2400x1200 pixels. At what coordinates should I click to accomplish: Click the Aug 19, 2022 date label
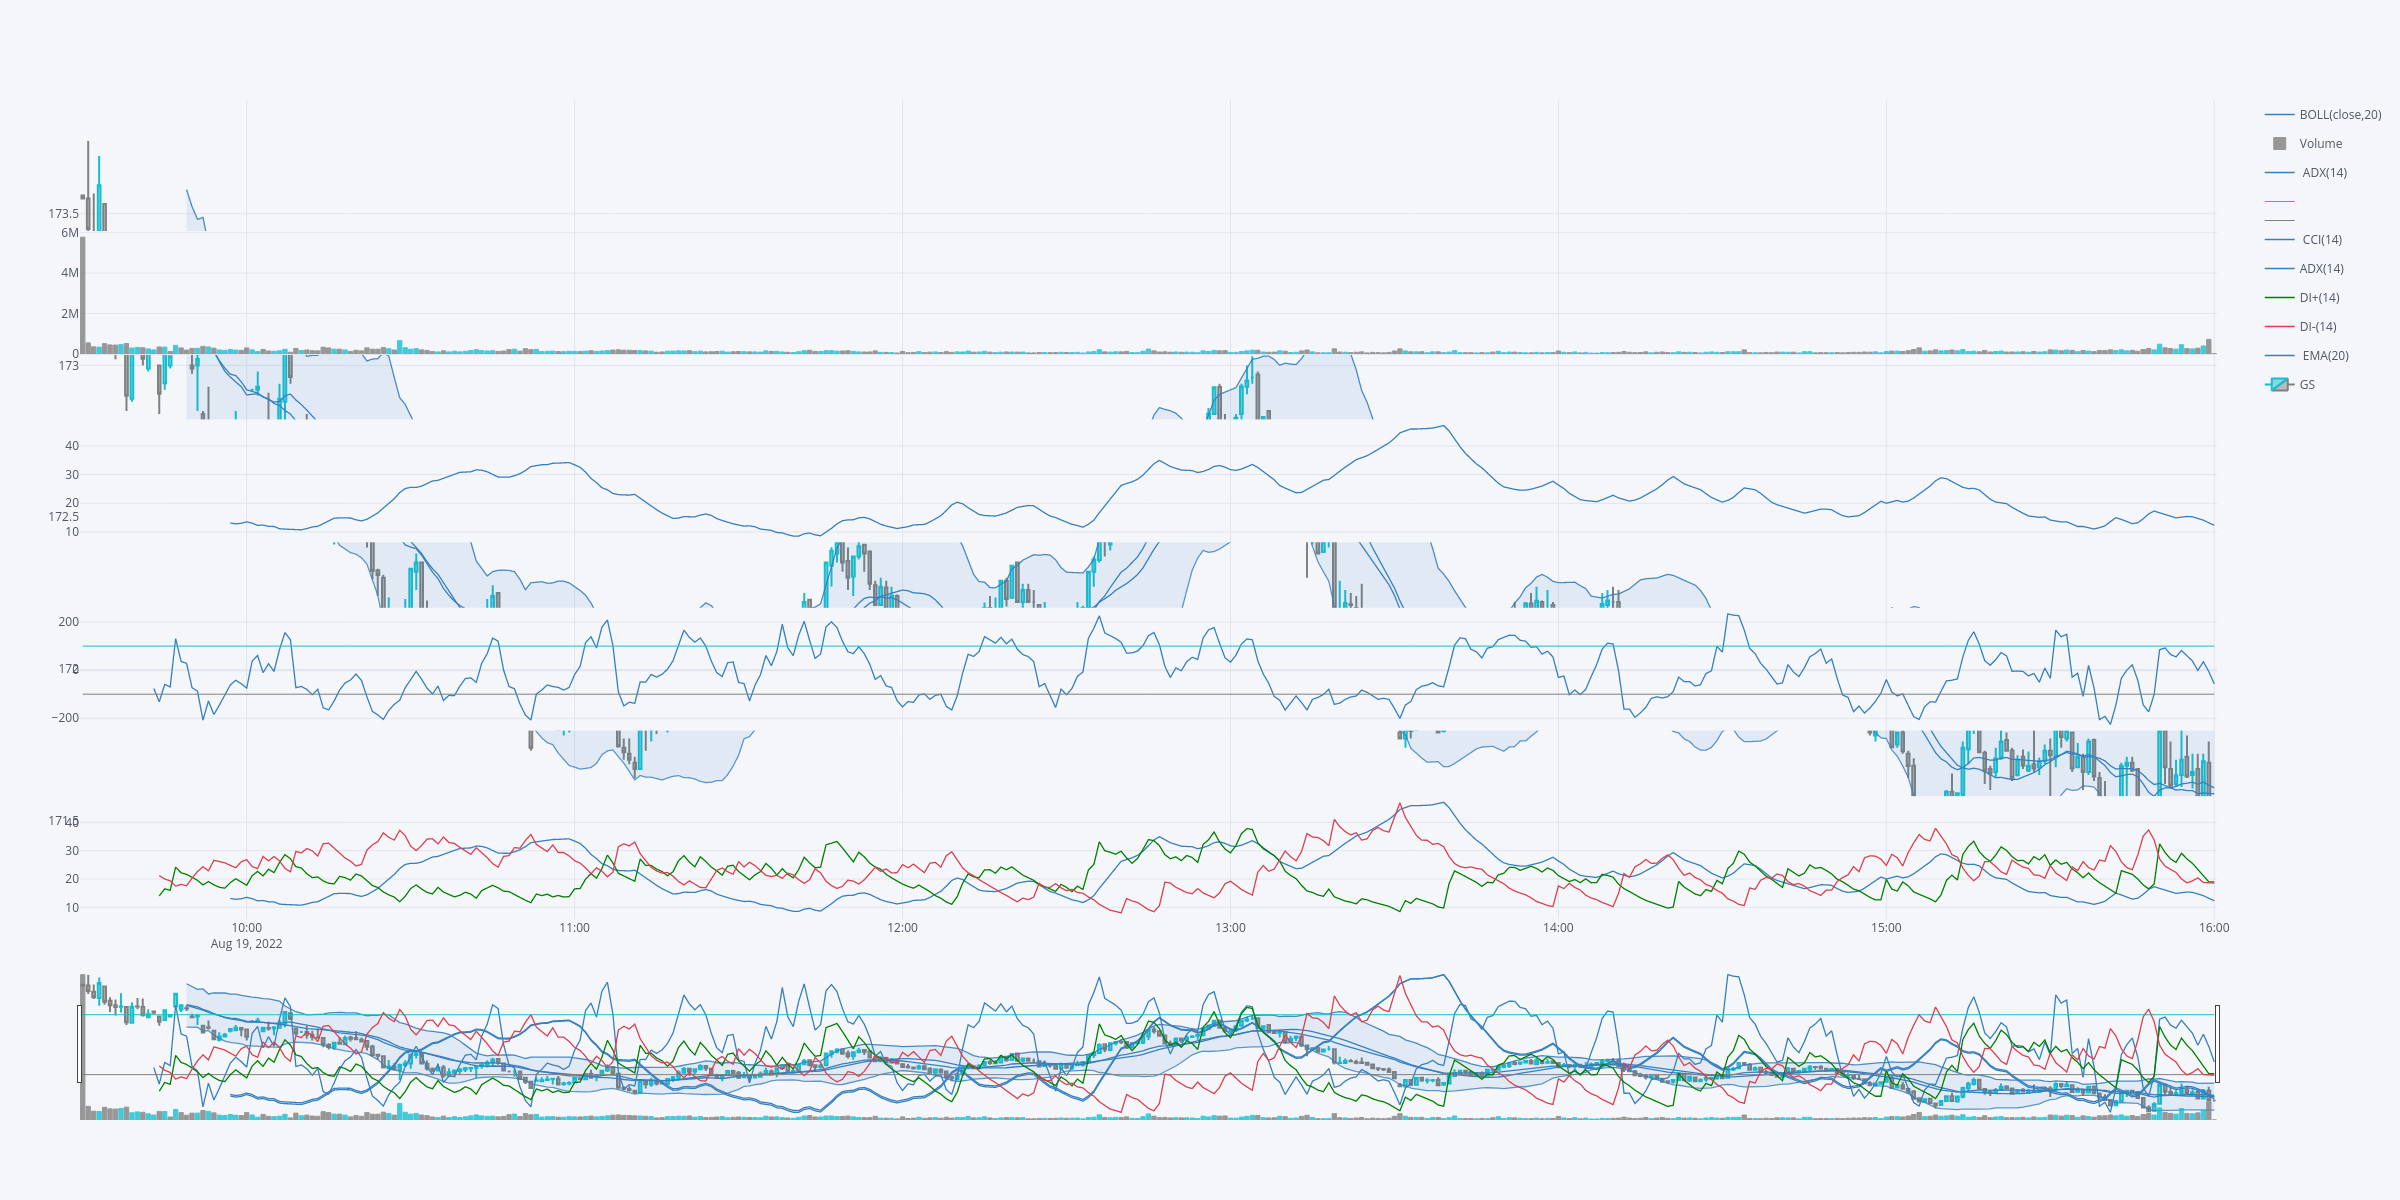point(246,944)
